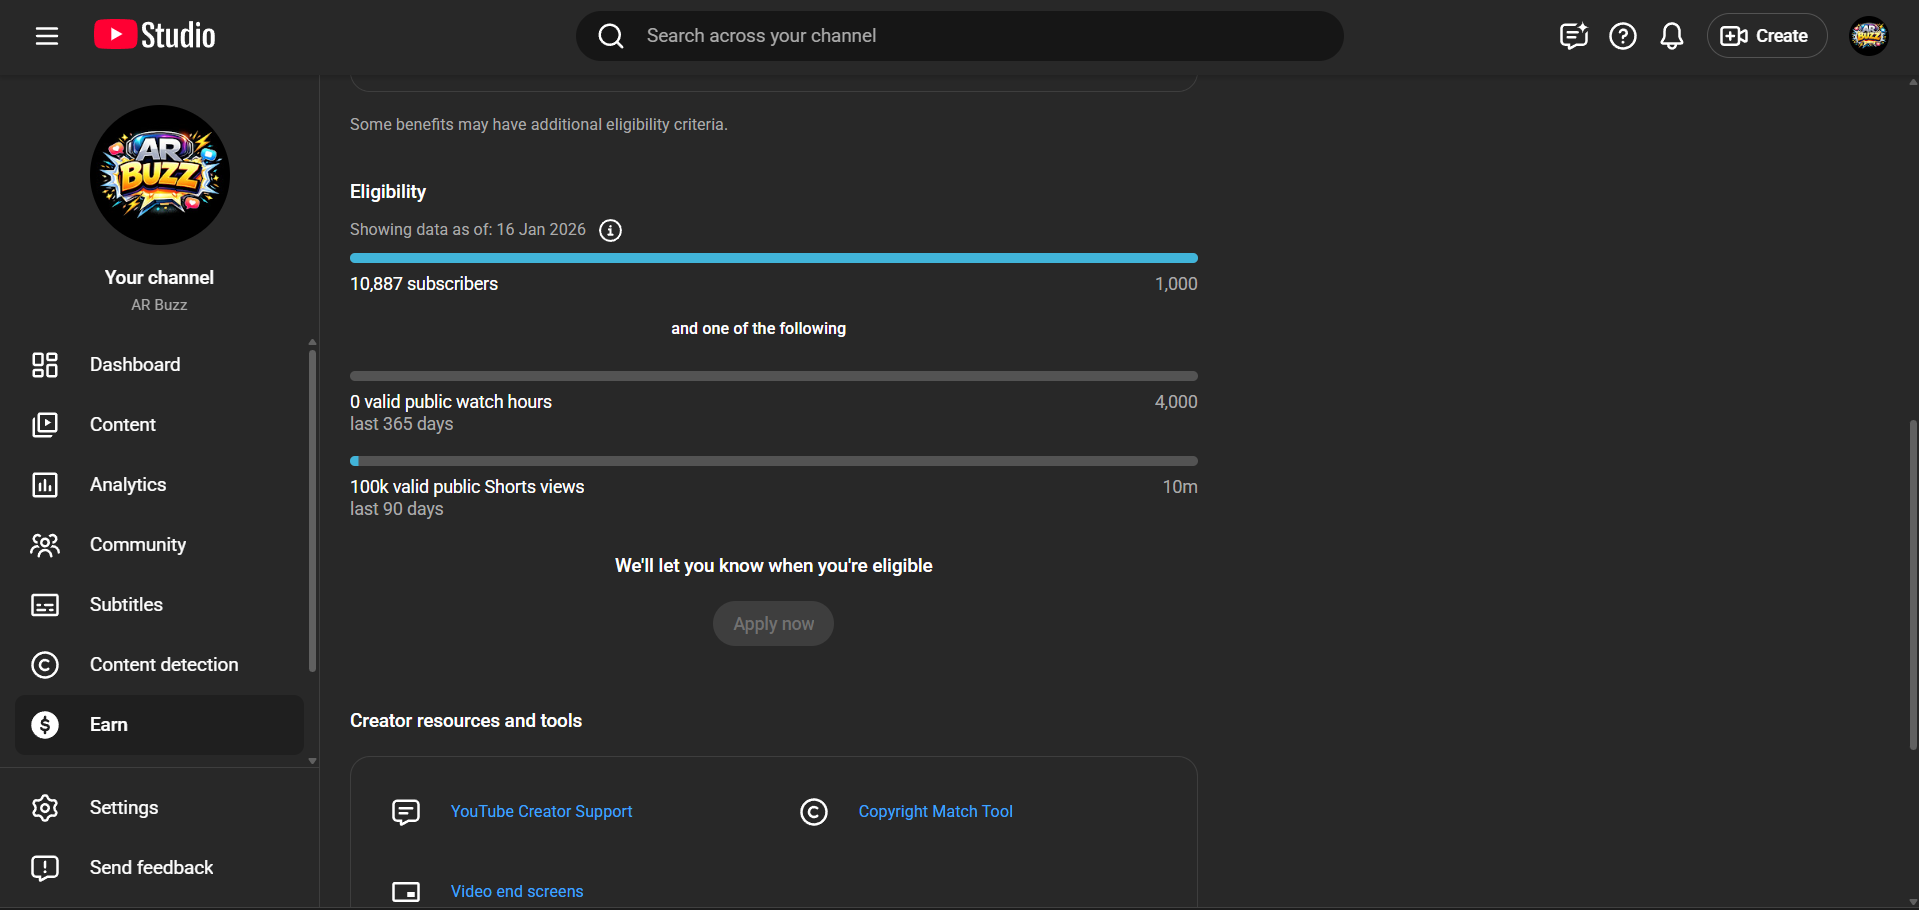Go to Analytics in the sidebar
The image size is (1919, 910).
(x=128, y=485)
